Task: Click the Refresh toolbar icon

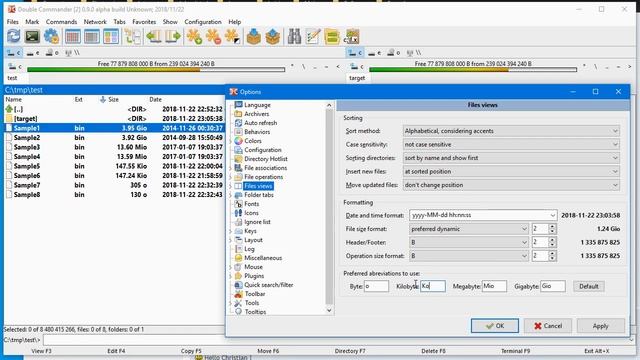Action: (x=13, y=37)
